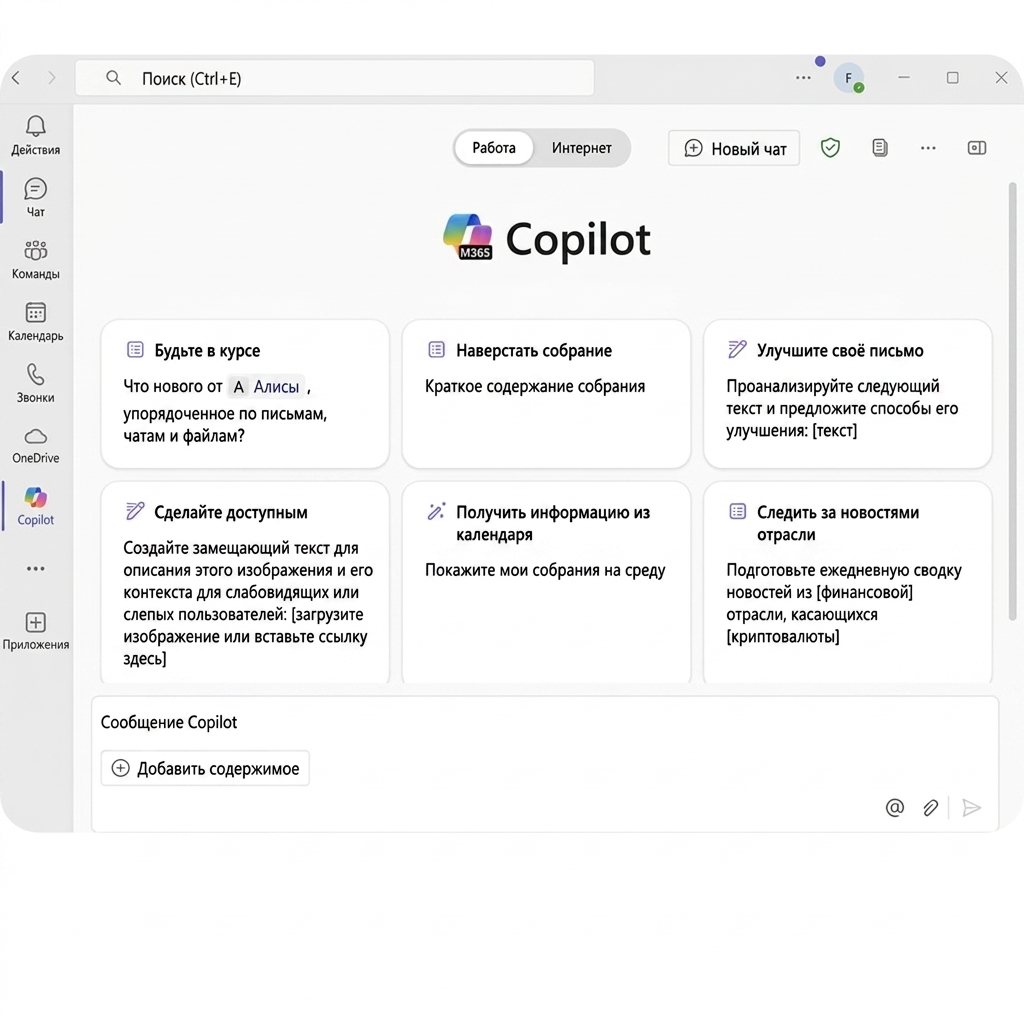Switch to the Работа tab
Screen dimensions: 1024x1024
coord(494,148)
